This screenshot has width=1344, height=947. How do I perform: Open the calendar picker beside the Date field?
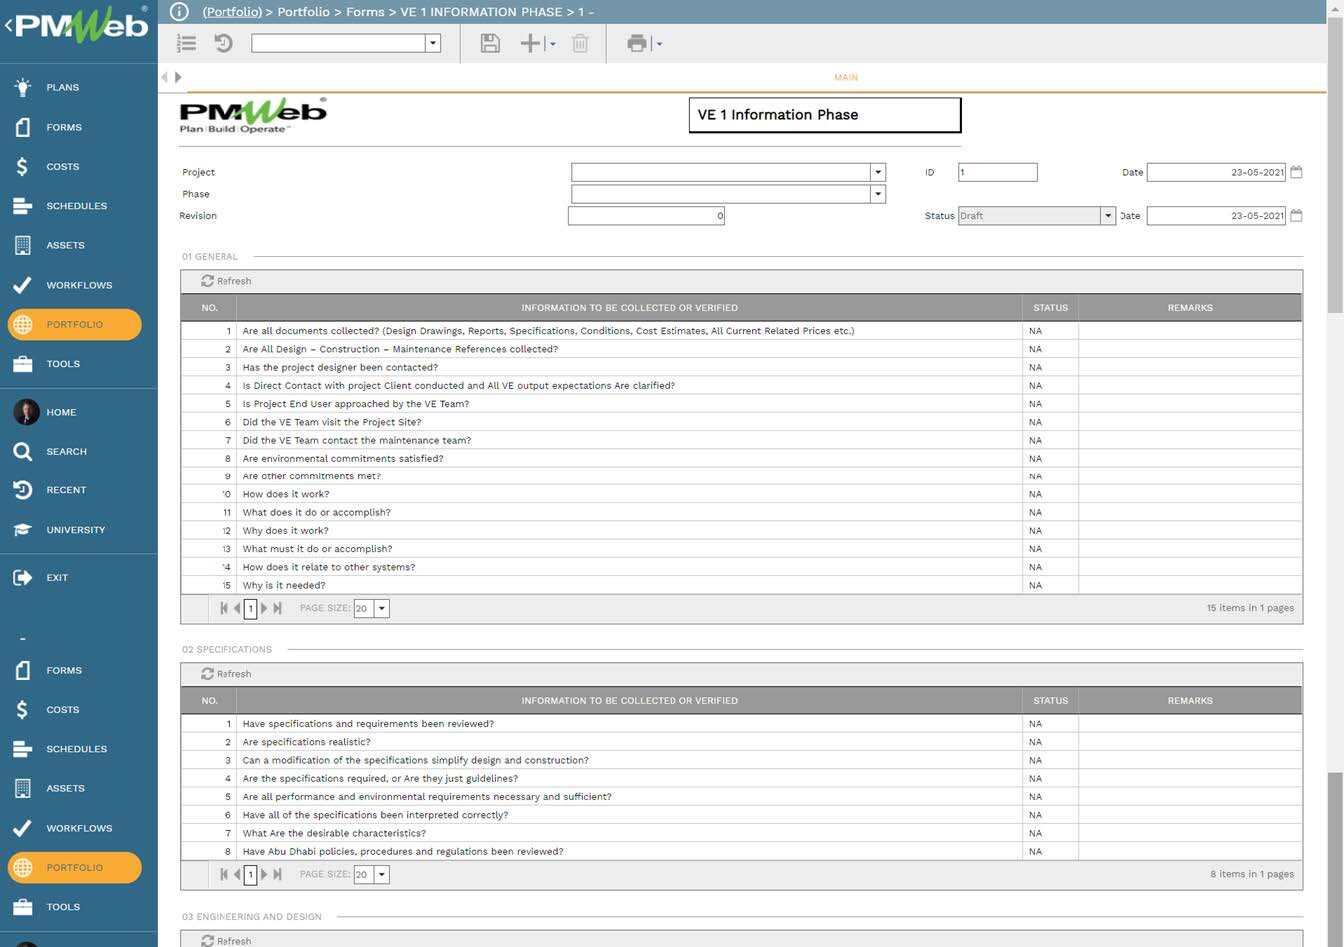point(1296,172)
